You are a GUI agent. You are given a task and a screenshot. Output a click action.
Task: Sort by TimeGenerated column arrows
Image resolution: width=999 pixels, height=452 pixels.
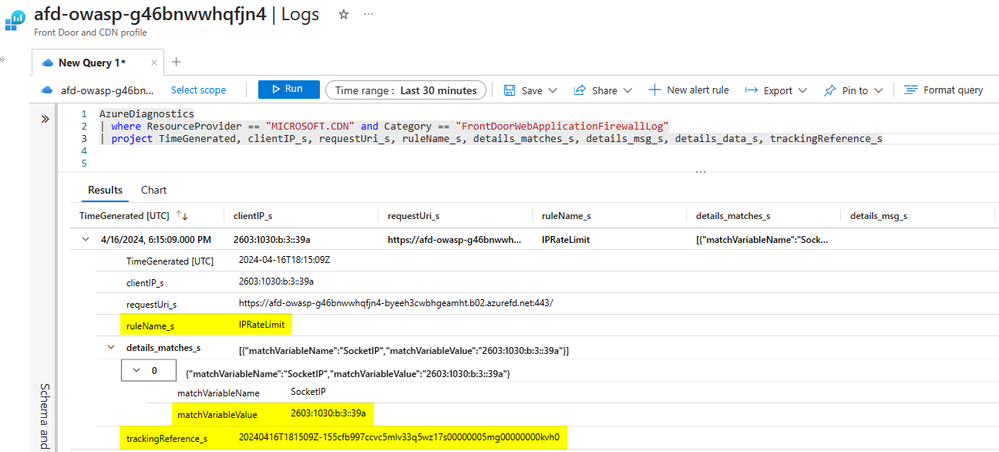pyautogui.click(x=183, y=216)
